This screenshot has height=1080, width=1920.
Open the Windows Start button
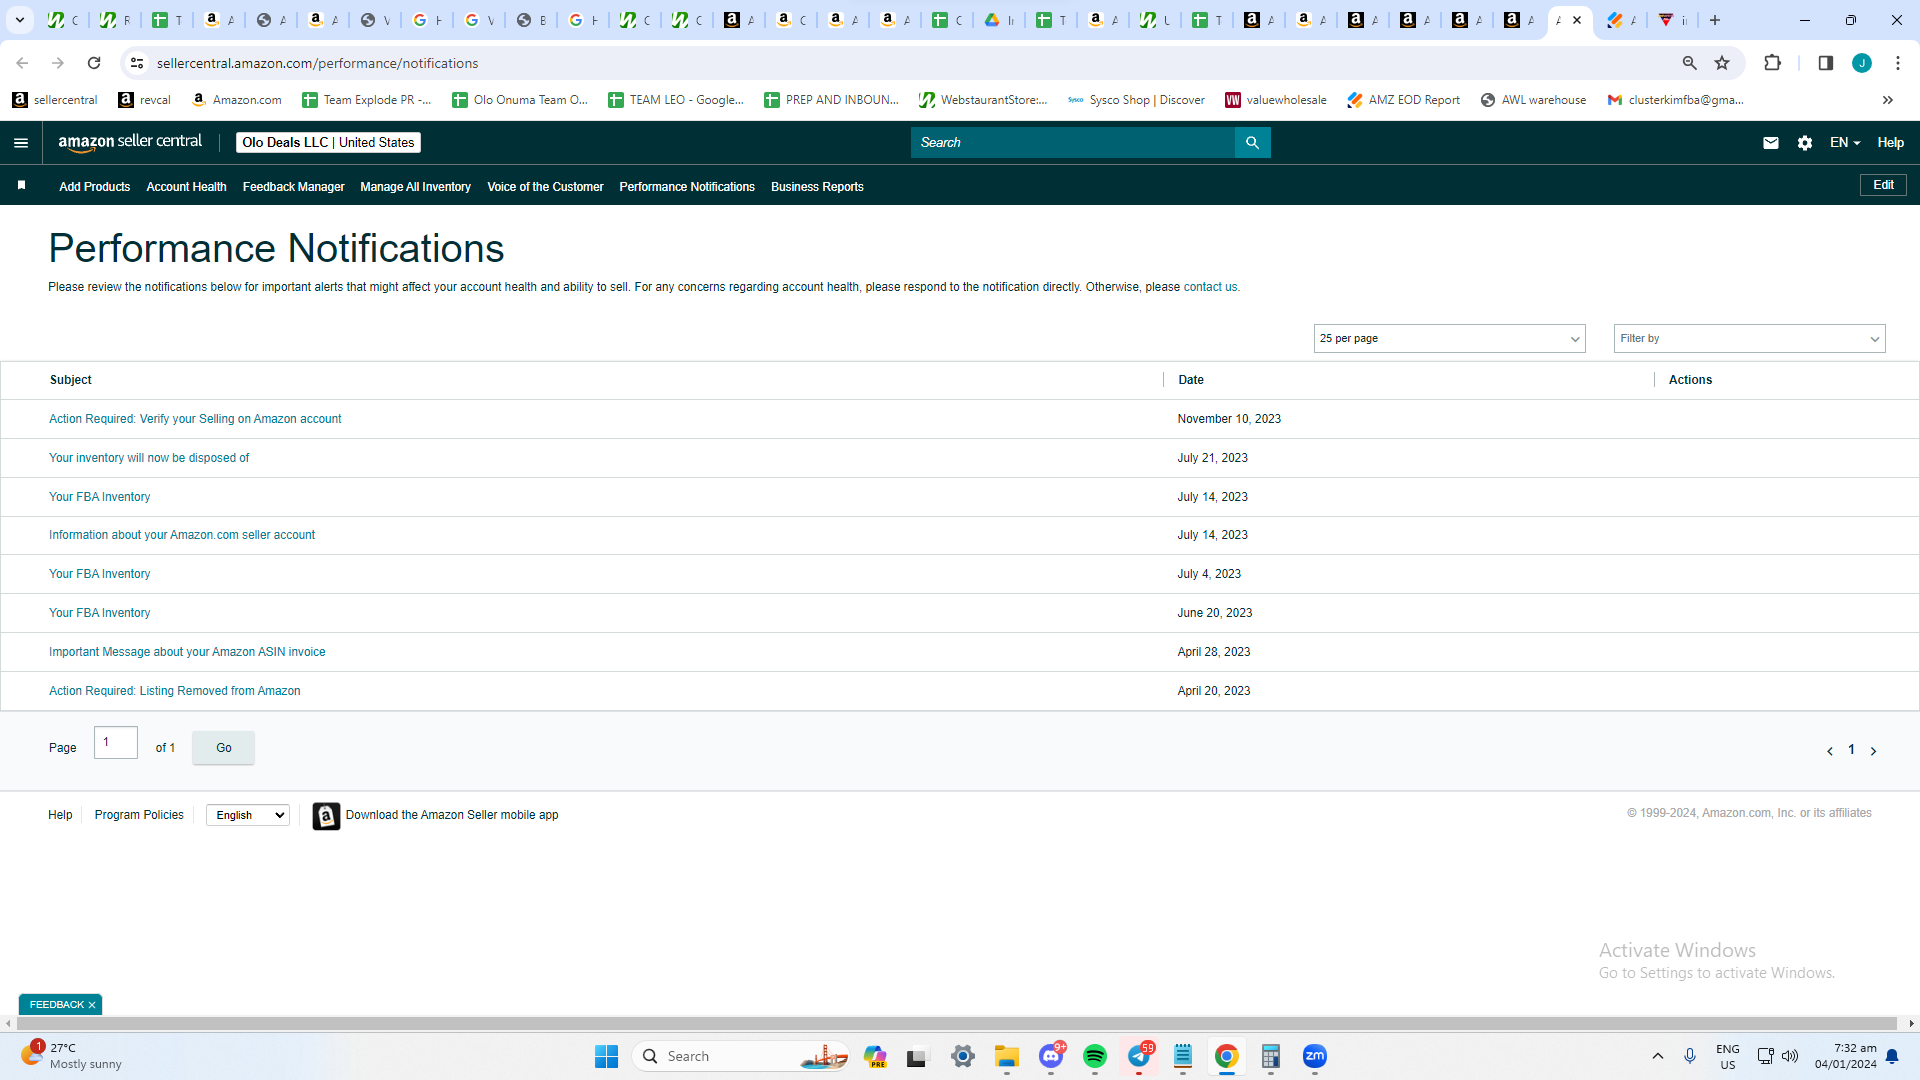(606, 1057)
